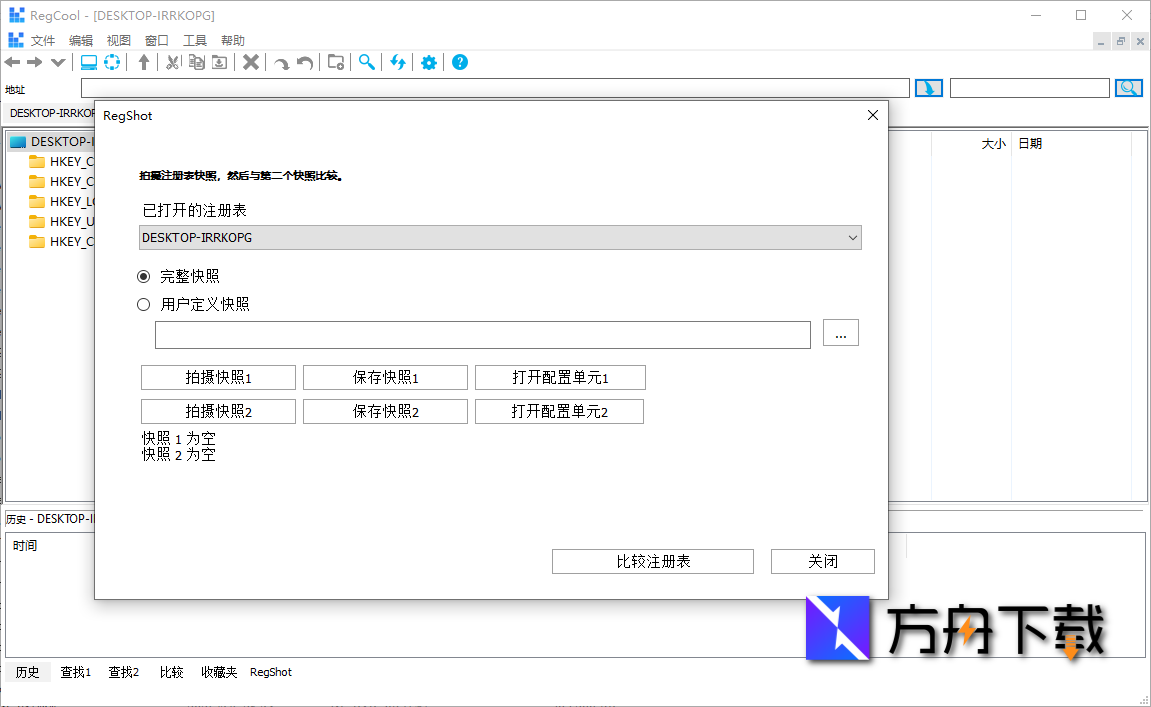1151x707 pixels.
Task: Open the 工具 menu
Action: (194, 40)
